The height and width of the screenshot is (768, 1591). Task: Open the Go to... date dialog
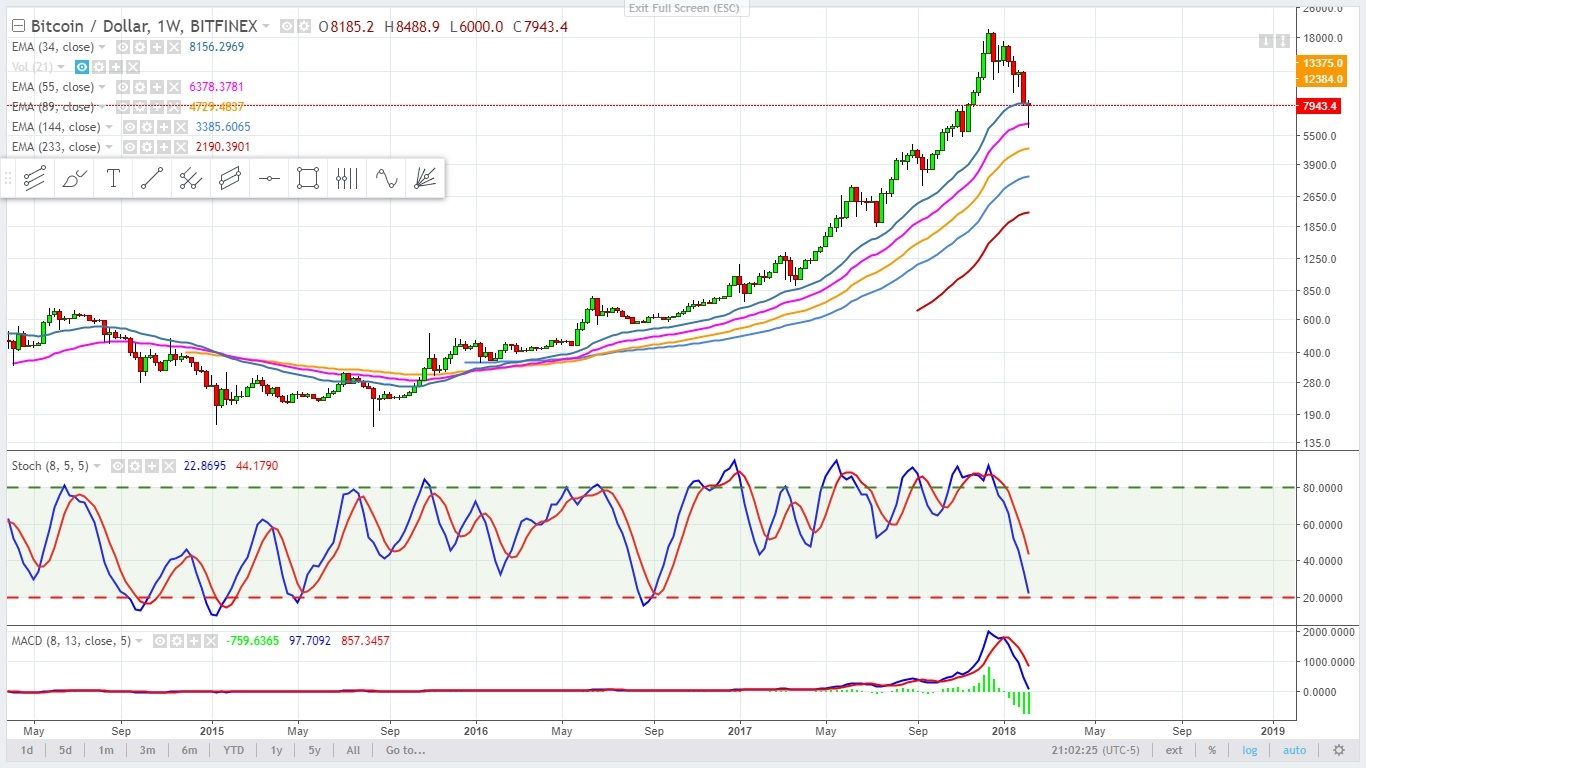tap(405, 750)
